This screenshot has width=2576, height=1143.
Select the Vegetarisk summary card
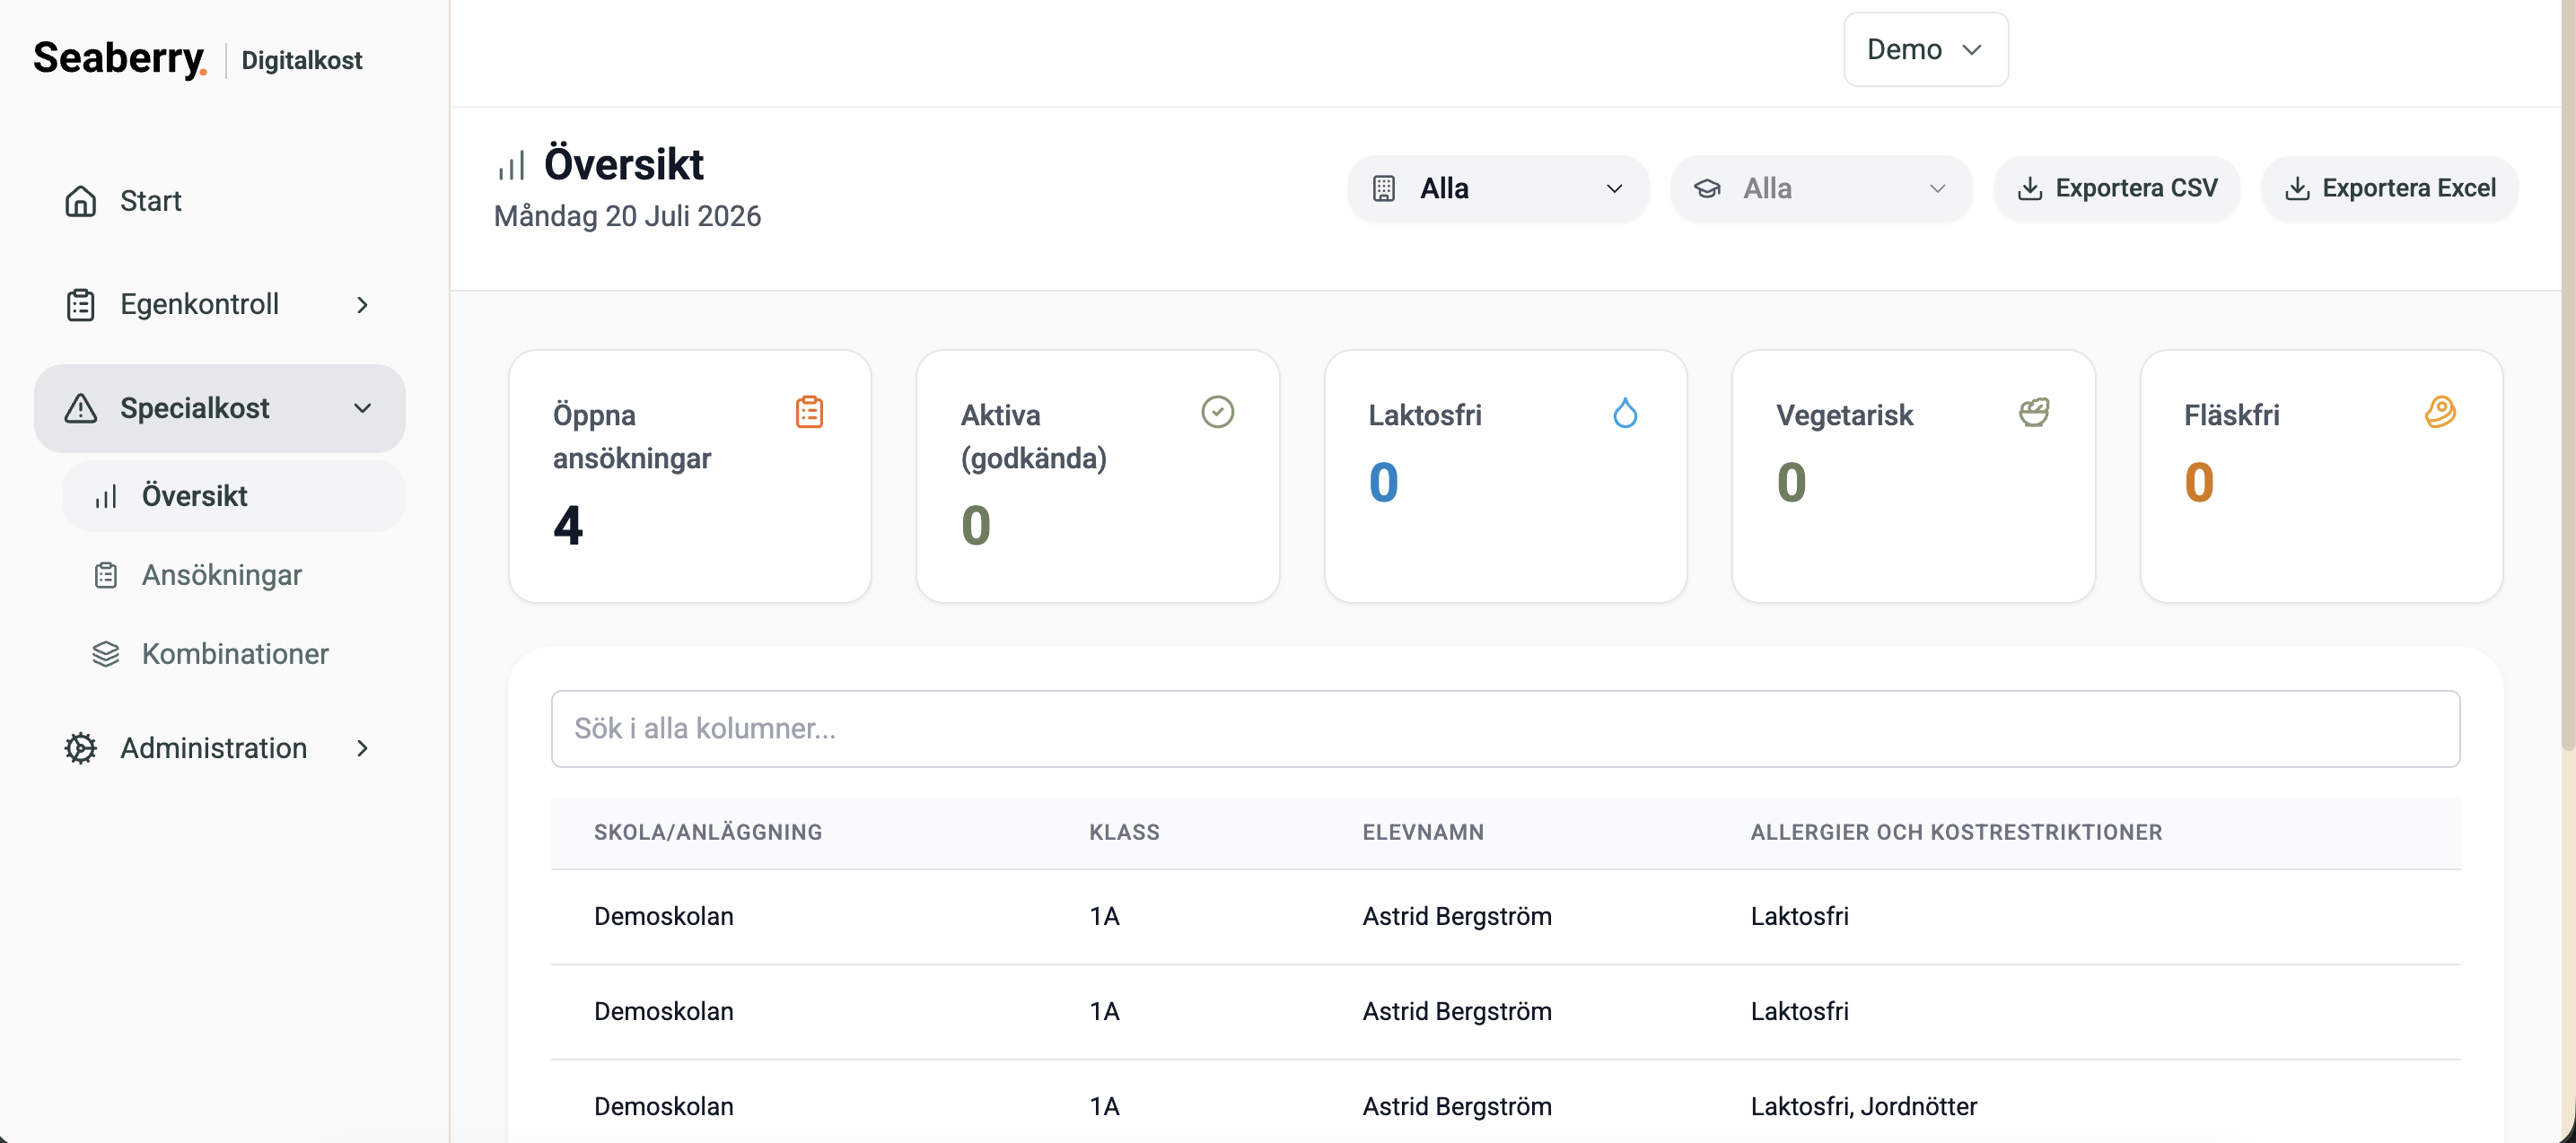point(1914,476)
